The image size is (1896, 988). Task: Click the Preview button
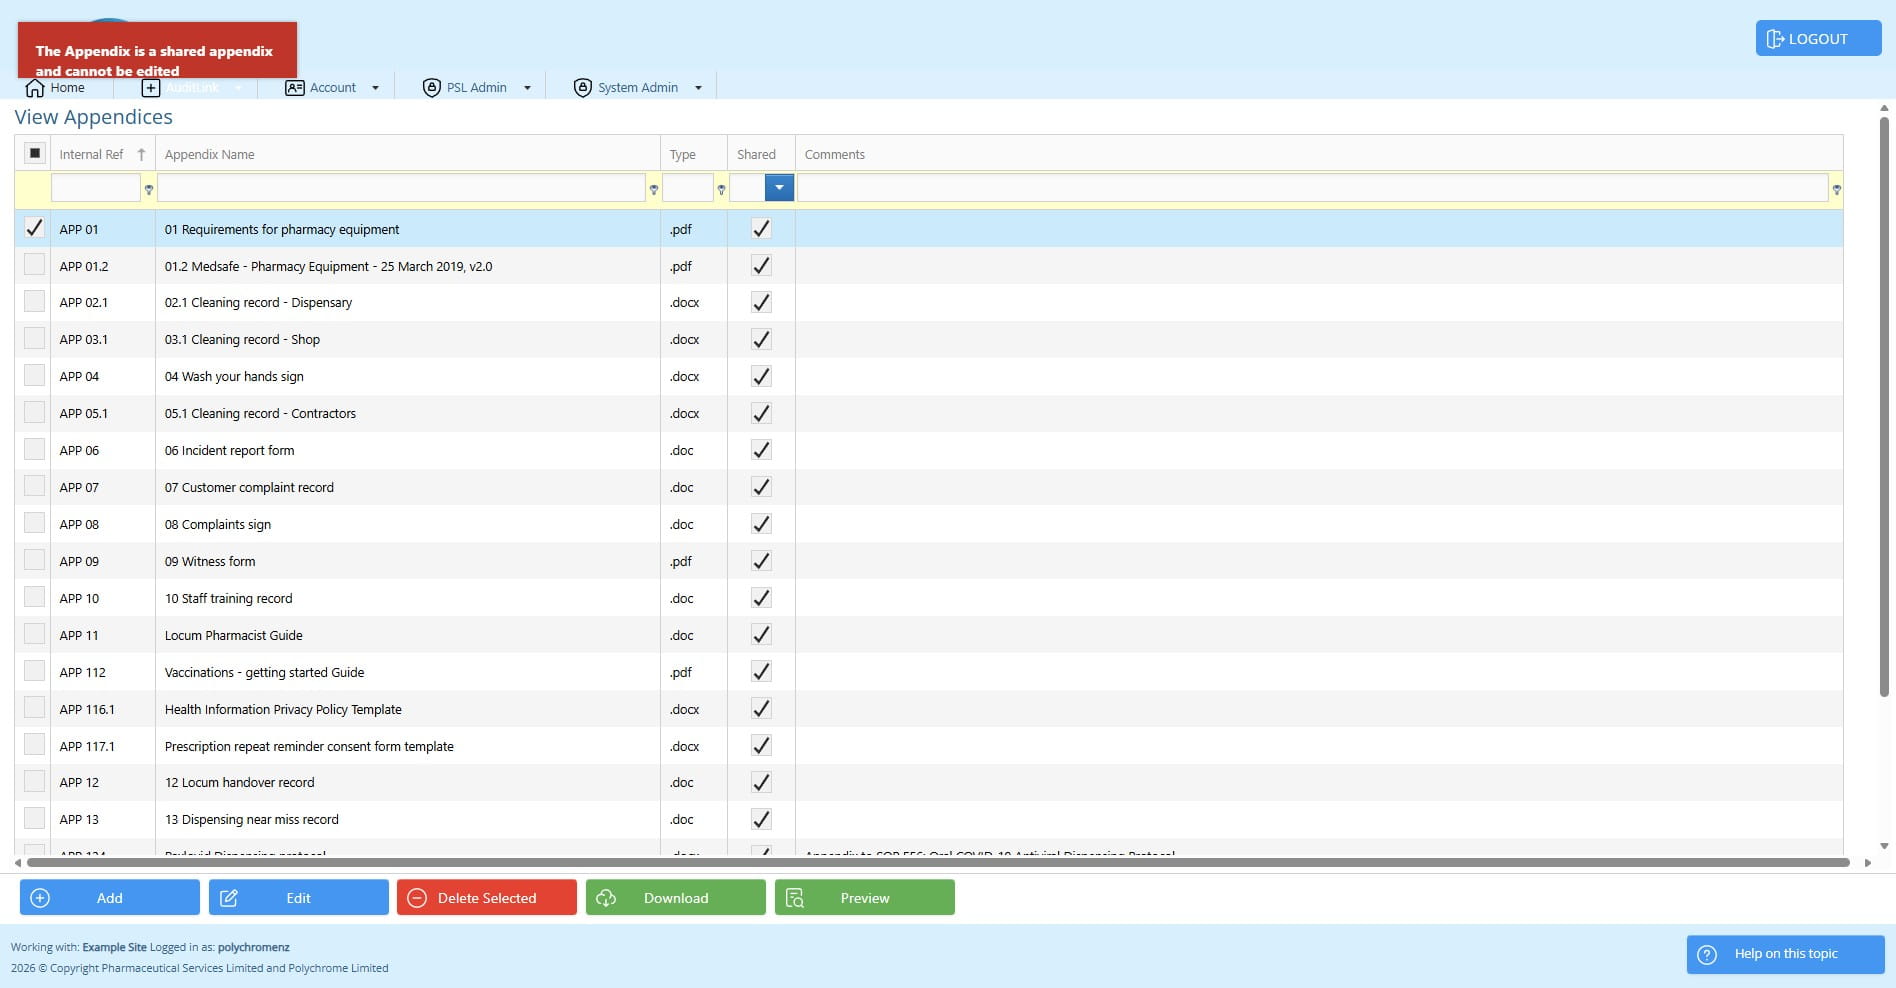coord(865,897)
